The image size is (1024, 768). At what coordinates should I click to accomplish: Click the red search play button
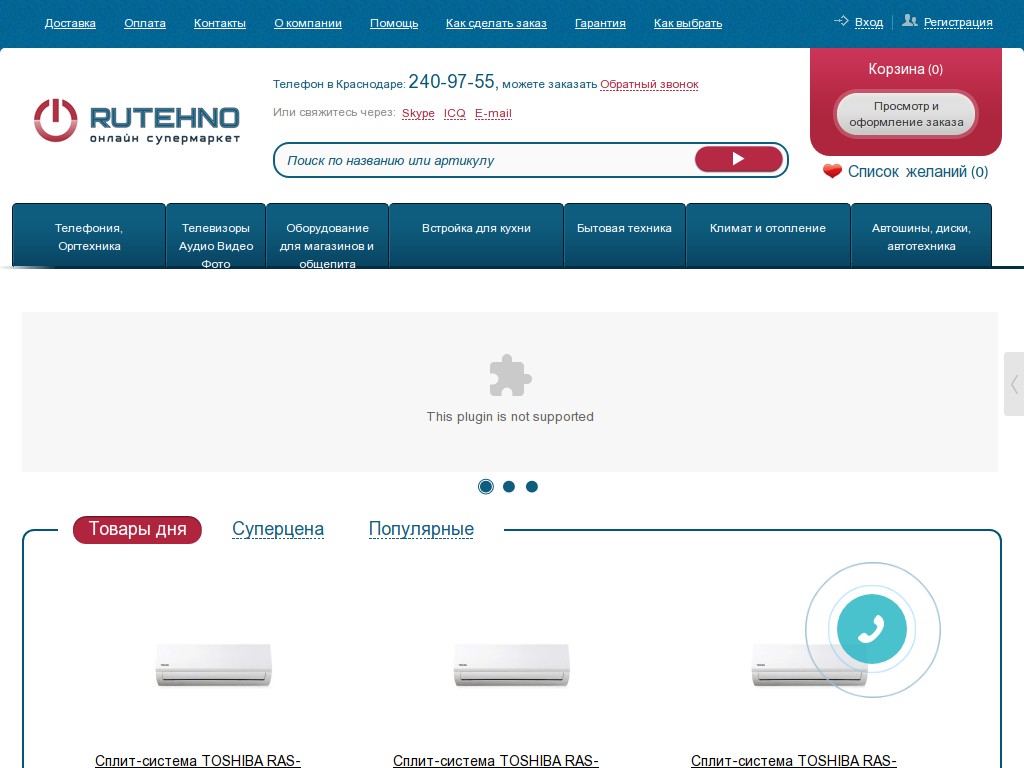tap(739, 159)
